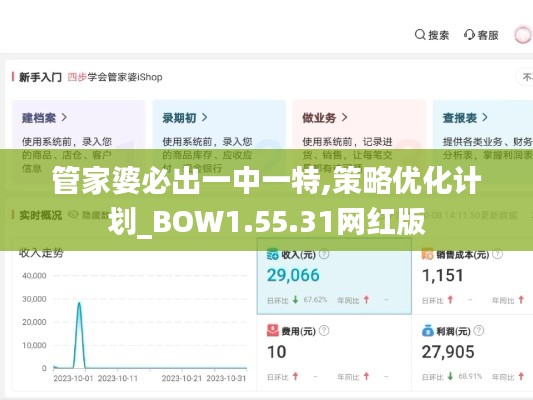Click the 29,066 income value
The height and width of the screenshot is (400, 533).
point(293,275)
